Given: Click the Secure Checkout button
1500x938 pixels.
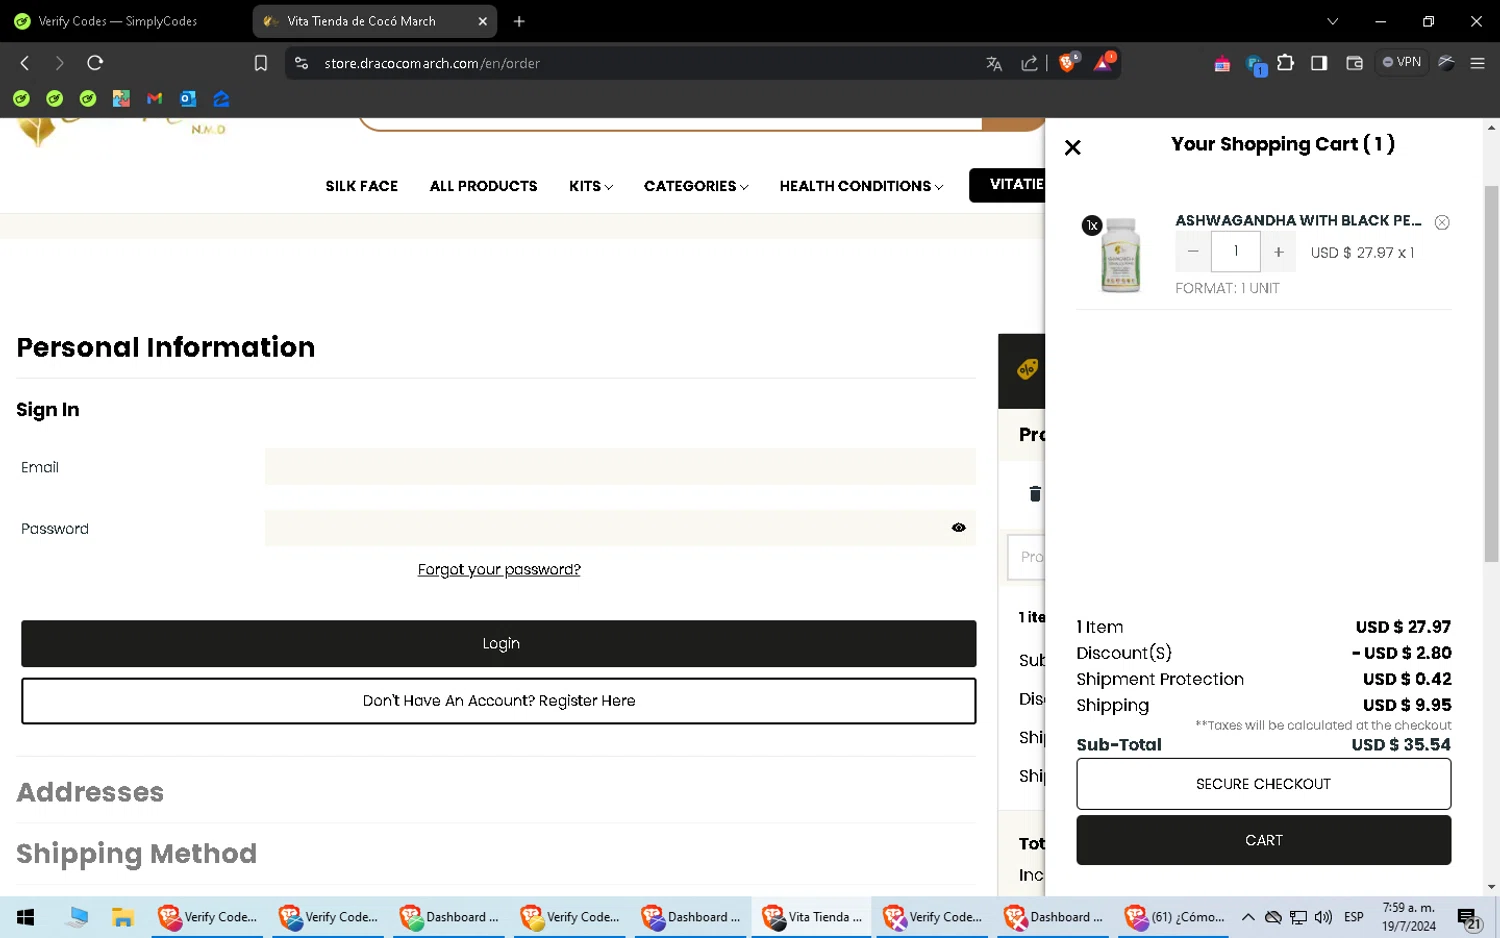Looking at the screenshot, I should click(1263, 784).
